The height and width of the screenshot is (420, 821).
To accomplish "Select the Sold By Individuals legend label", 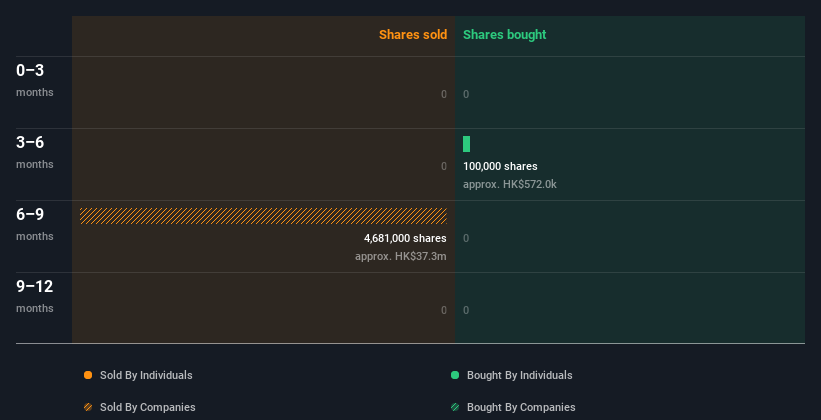I will (146, 375).
